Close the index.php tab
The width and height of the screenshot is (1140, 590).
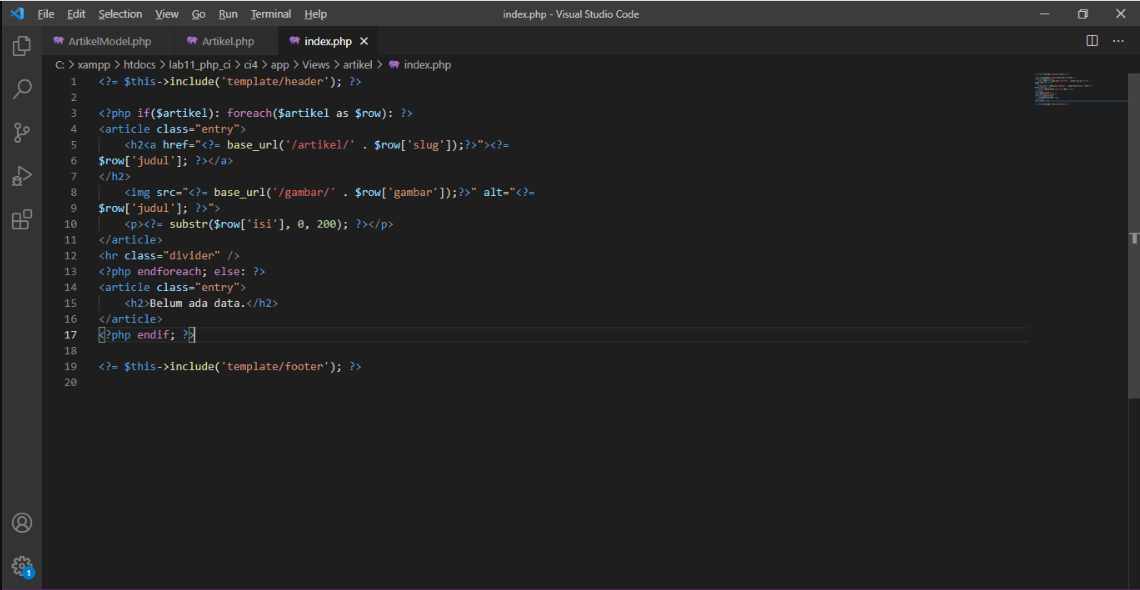[x=363, y=41]
